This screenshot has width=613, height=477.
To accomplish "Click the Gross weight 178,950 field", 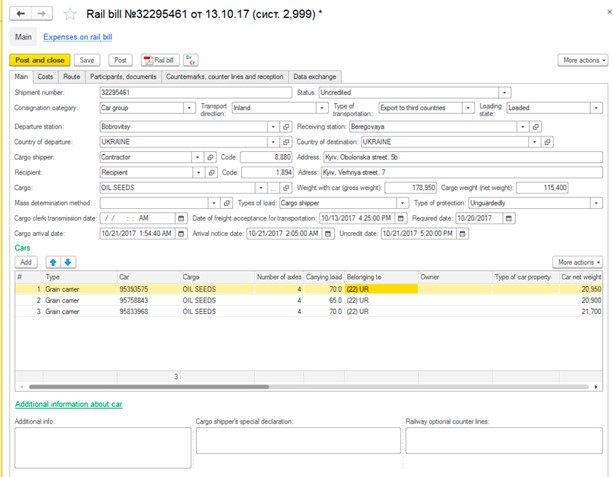I will coord(410,188).
